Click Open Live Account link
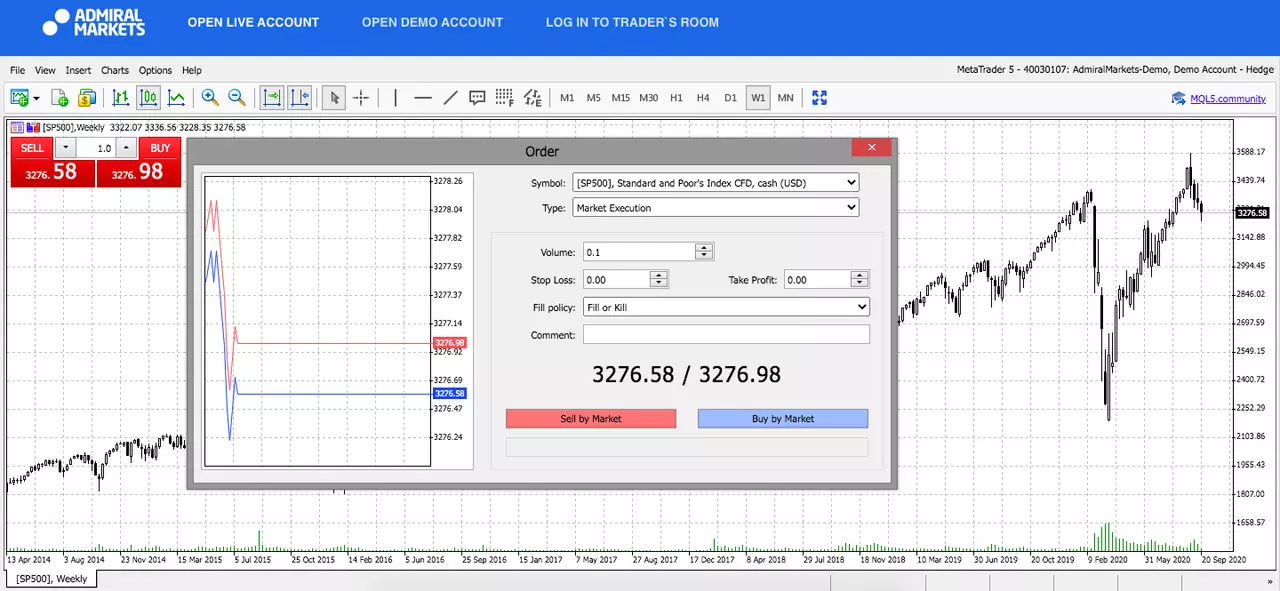This screenshot has width=1280, height=591. (x=253, y=22)
